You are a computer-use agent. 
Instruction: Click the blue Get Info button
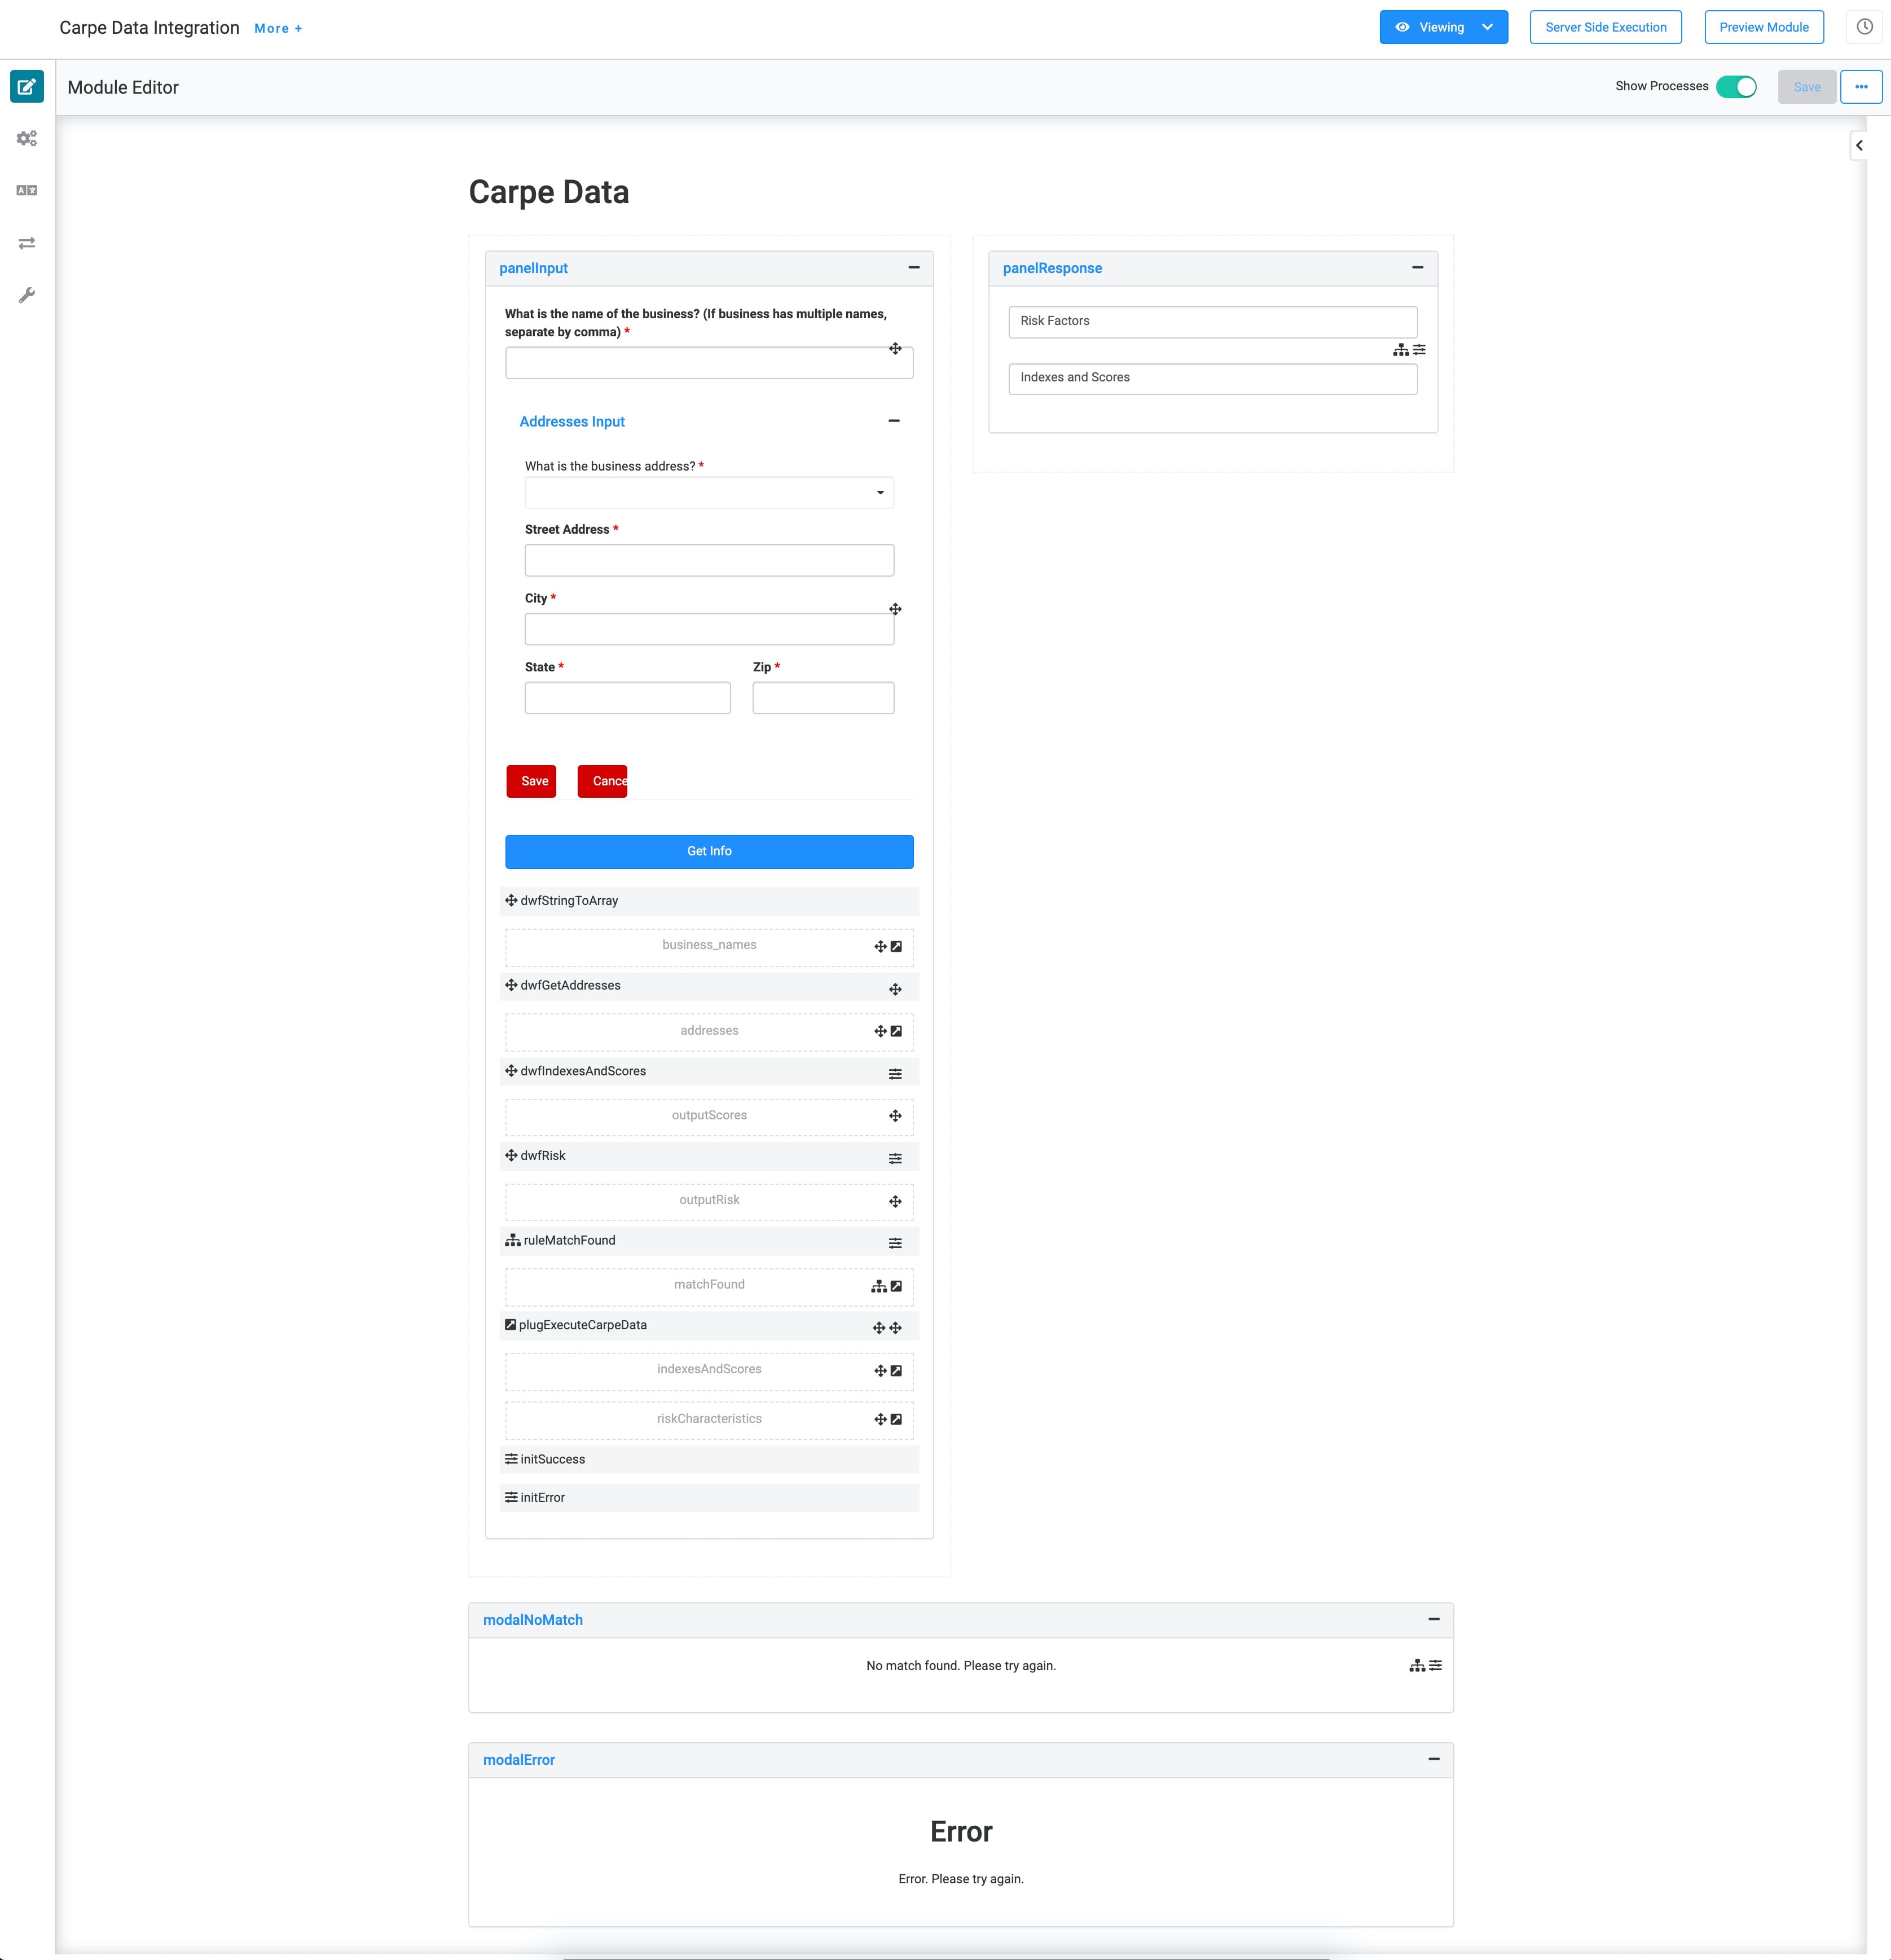(x=709, y=851)
